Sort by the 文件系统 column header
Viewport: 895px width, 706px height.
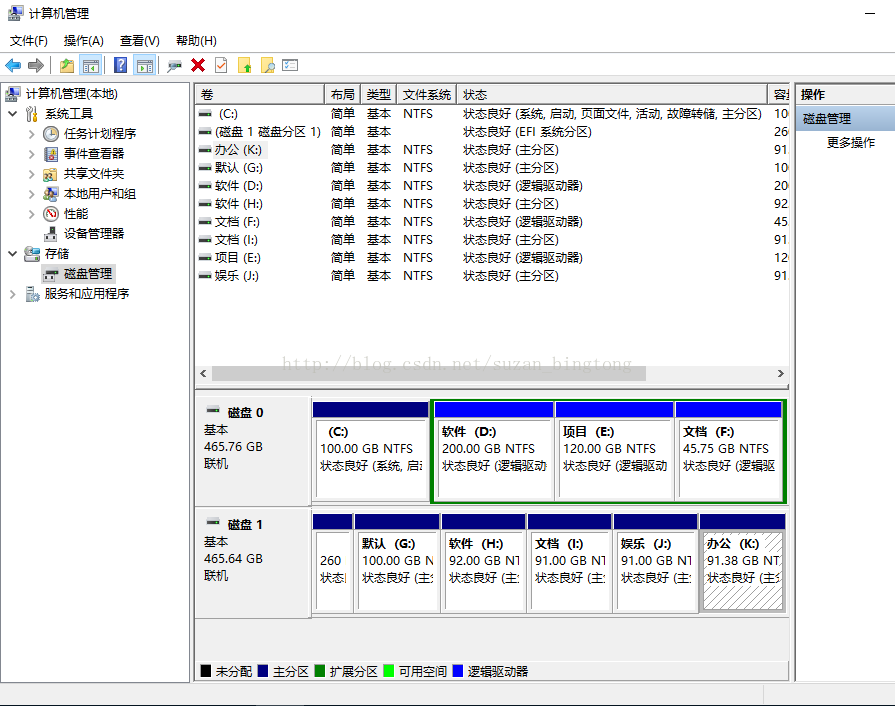click(426, 94)
